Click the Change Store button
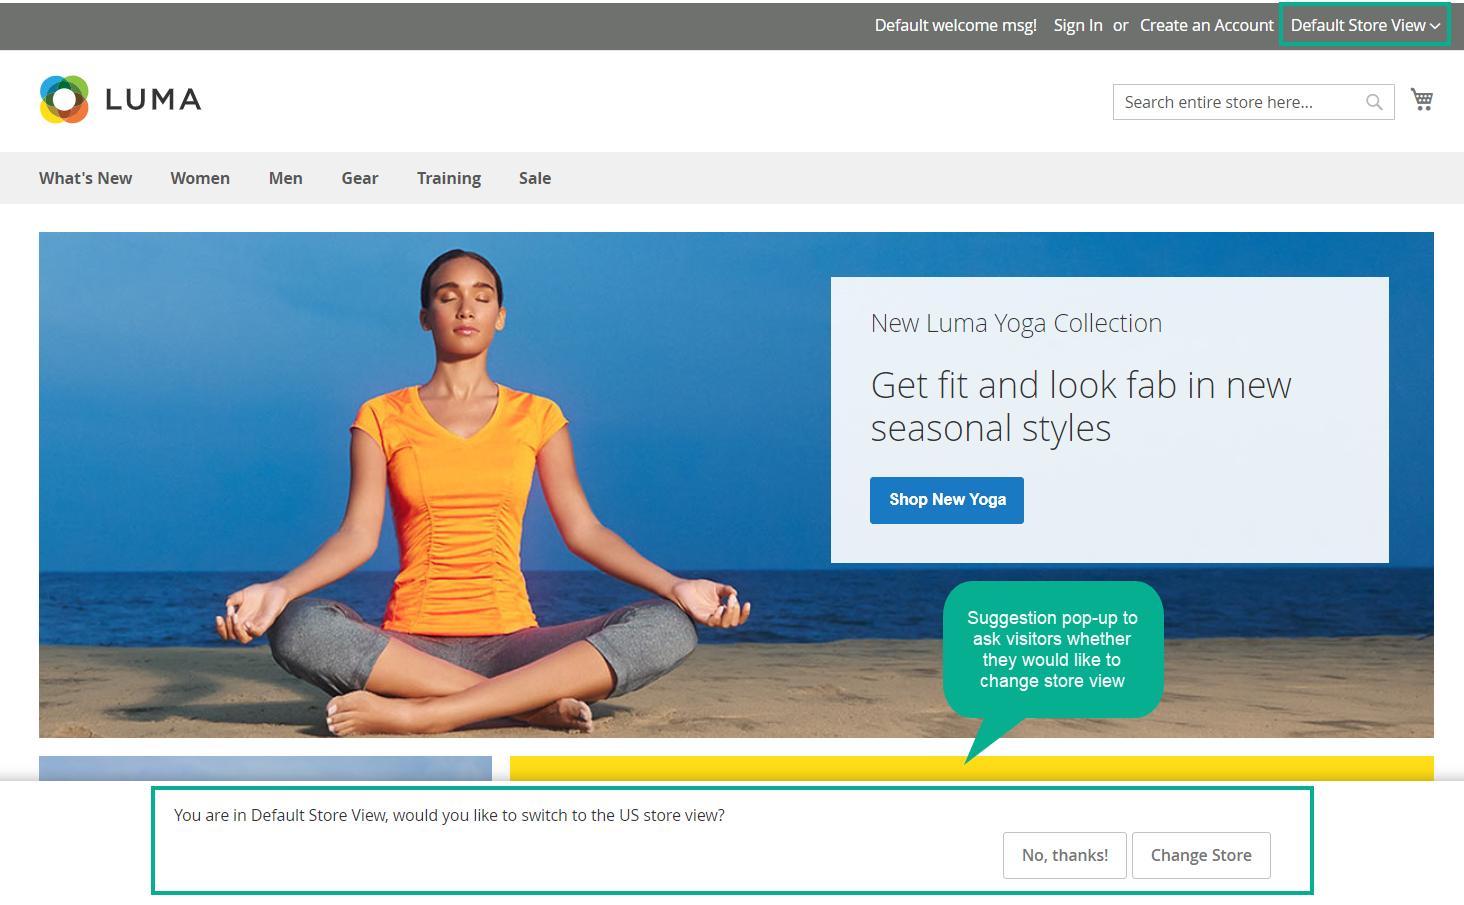This screenshot has height=905, width=1464. pos(1201,855)
